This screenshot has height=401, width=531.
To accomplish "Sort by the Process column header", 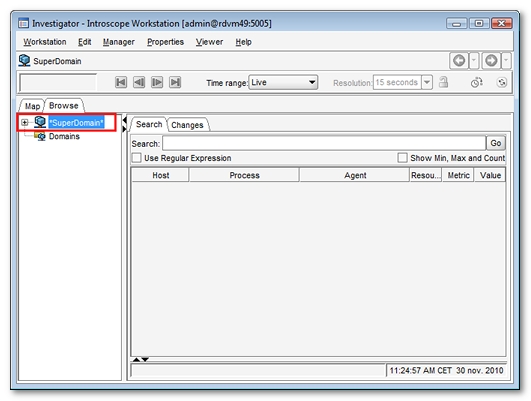I will click(245, 175).
